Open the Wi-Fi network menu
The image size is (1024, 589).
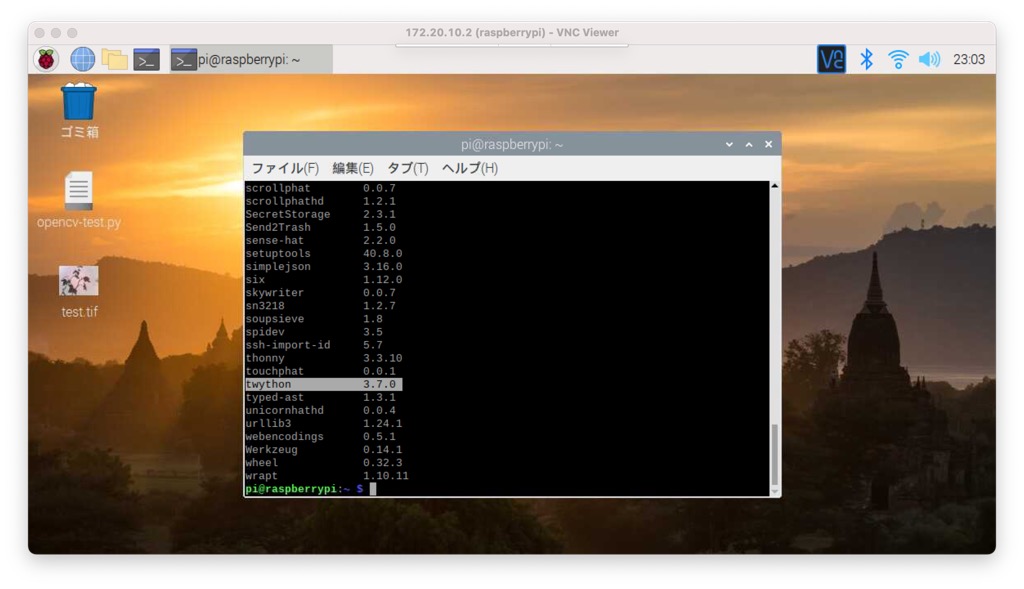(898, 59)
